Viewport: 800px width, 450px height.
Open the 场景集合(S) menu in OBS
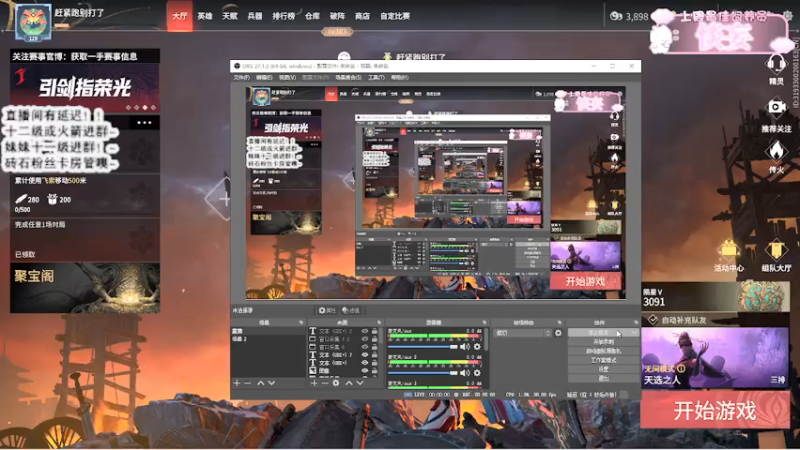348,78
